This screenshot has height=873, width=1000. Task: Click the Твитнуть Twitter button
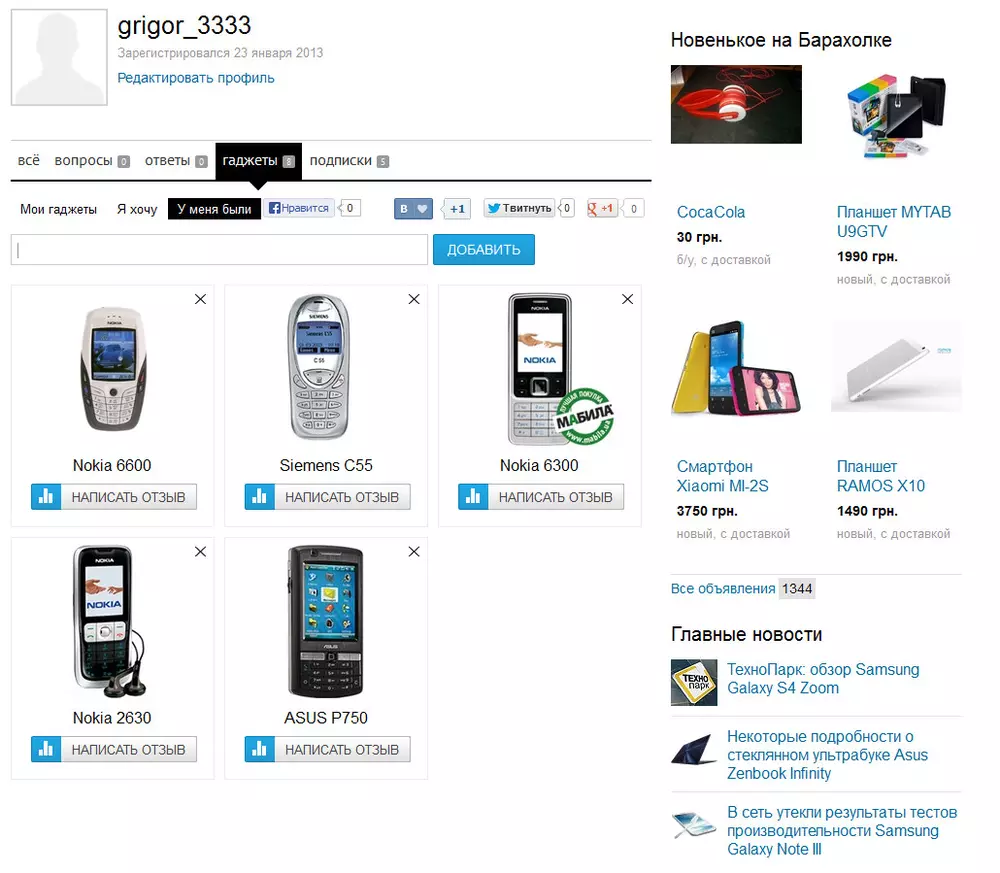click(x=519, y=208)
